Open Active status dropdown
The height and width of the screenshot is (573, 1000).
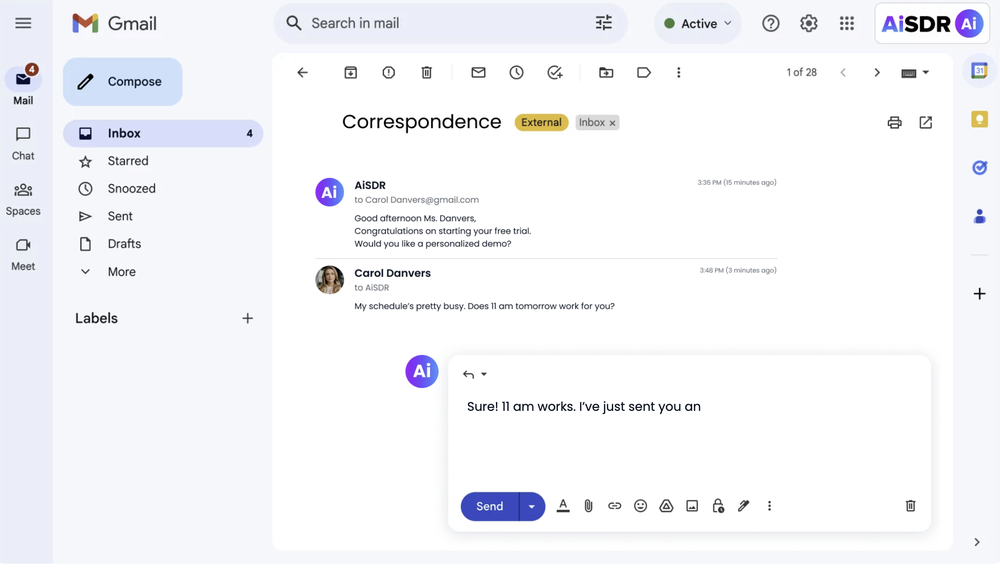(x=698, y=24)
